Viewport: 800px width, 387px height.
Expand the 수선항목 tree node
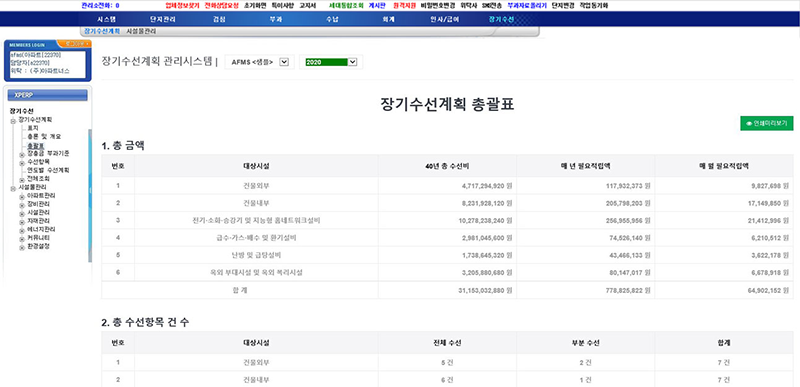click(x=22, y=163)
